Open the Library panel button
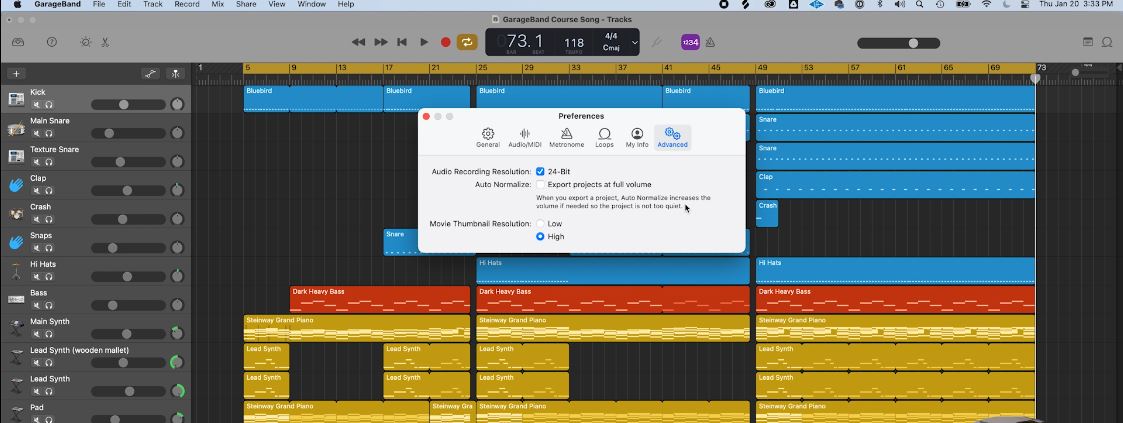The height and width of the screenshot is (423, 1123). pyautogui.click(x=18, y=42)
